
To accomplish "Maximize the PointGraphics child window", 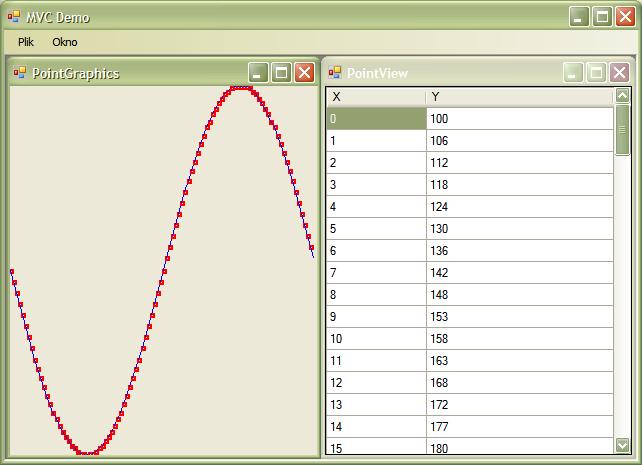I will (x=281, y=72).
